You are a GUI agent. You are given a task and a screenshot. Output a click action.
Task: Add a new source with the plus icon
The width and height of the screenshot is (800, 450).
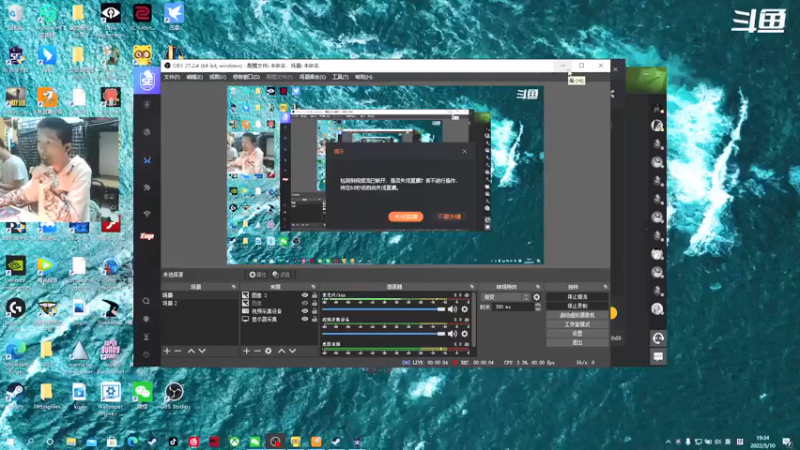[x=246, y=351]
